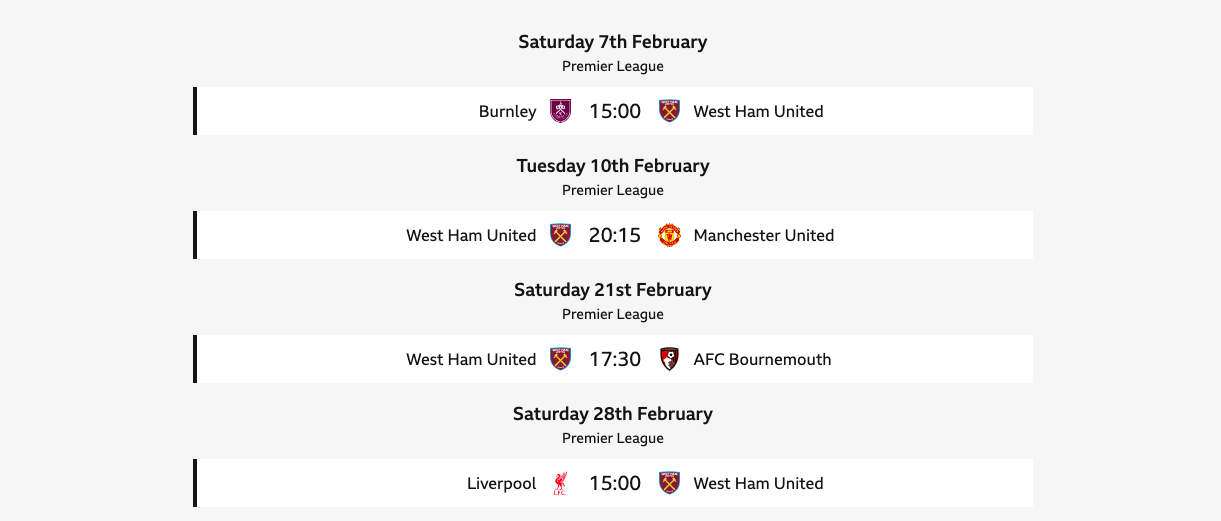
Task: Click the Manchester United crest
Action: click(669, 235)
